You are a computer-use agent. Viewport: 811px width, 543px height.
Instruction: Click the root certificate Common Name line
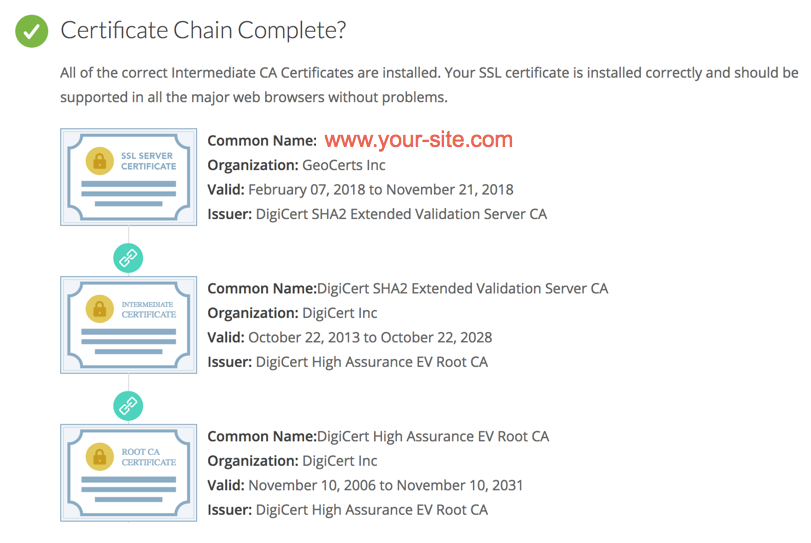378,436
